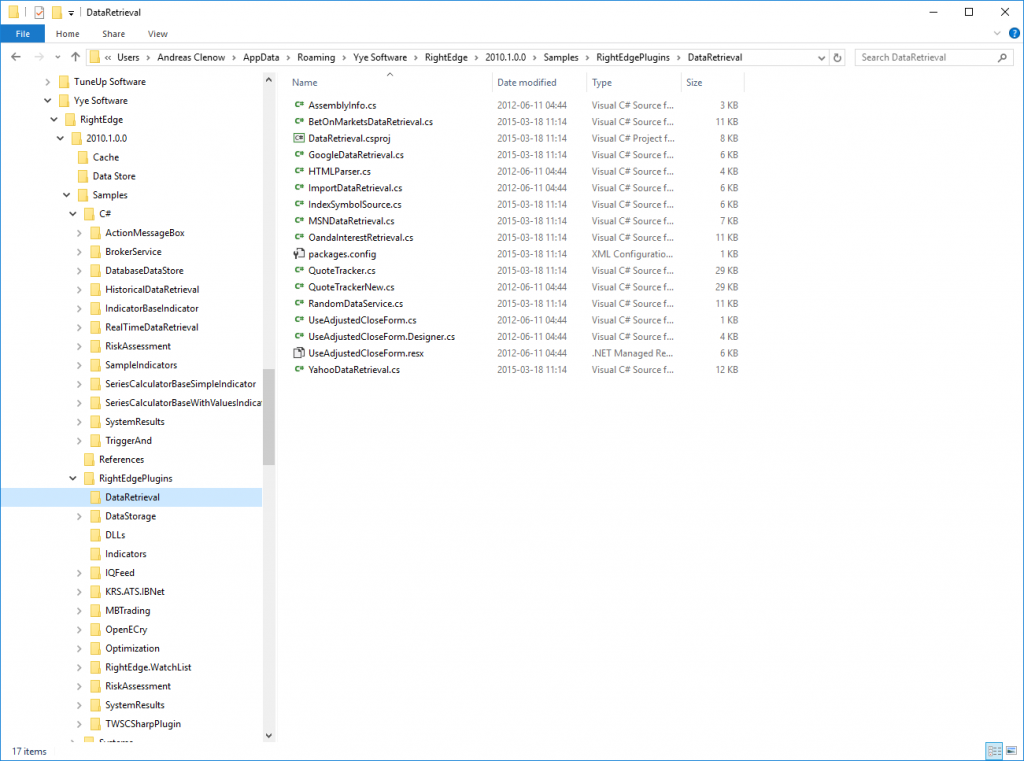Image resolution: width=1024 pixels, height=761 pixels.
Task: Open the File menu
Action: [x=23, y=34]
